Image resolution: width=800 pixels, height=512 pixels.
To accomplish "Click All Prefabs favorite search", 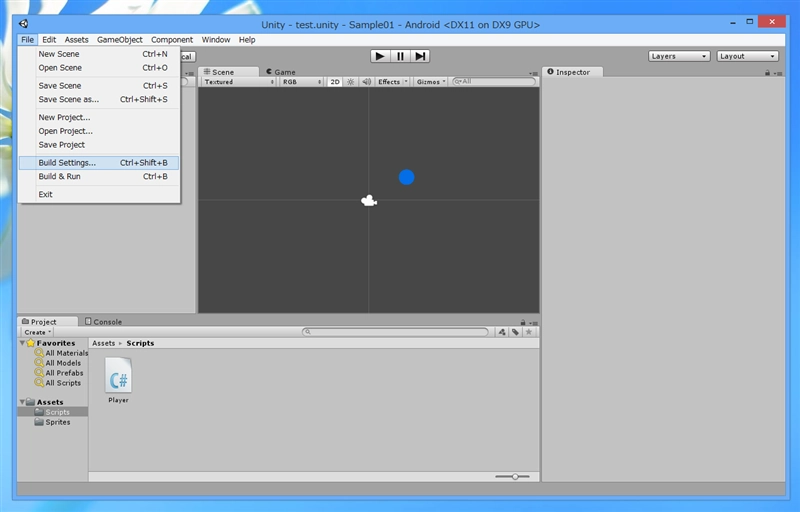I will (x=59, y=373).
